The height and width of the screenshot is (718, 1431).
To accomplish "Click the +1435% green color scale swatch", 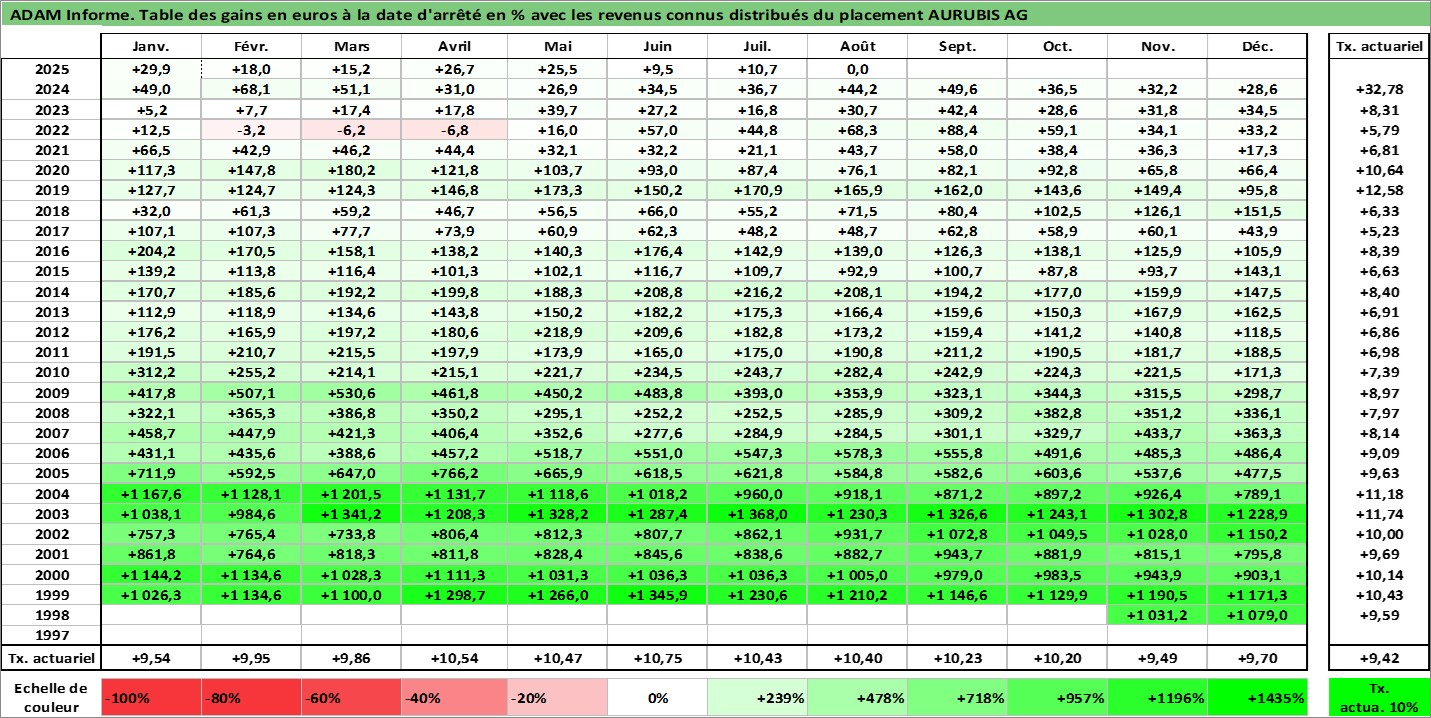I will click(x=1258, y=698).
